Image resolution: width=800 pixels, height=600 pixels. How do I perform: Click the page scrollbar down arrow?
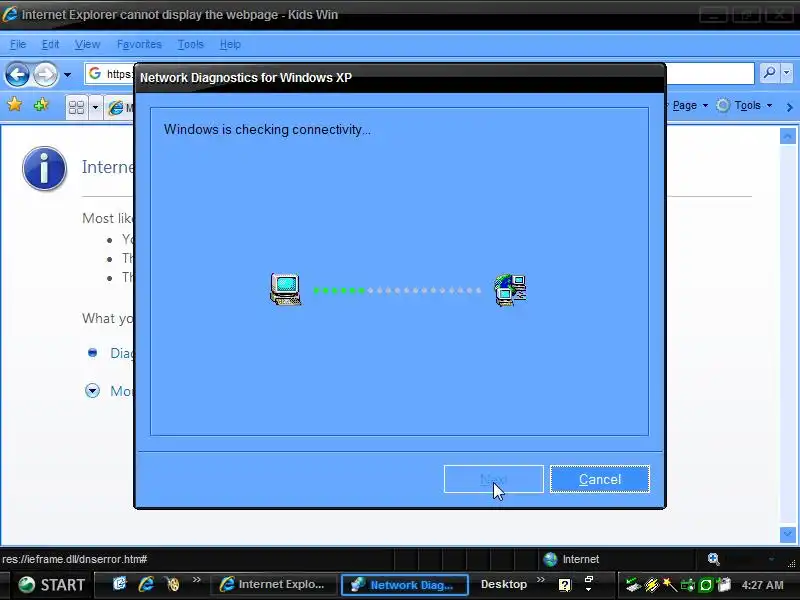(787, 534)
